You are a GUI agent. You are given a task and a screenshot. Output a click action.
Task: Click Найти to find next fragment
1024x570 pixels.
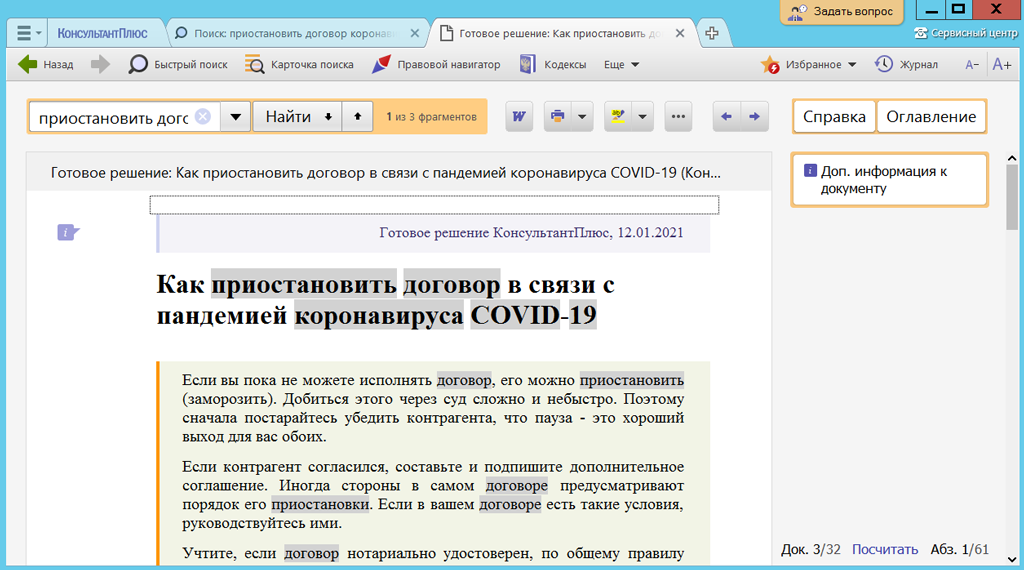tap(298, 117)
